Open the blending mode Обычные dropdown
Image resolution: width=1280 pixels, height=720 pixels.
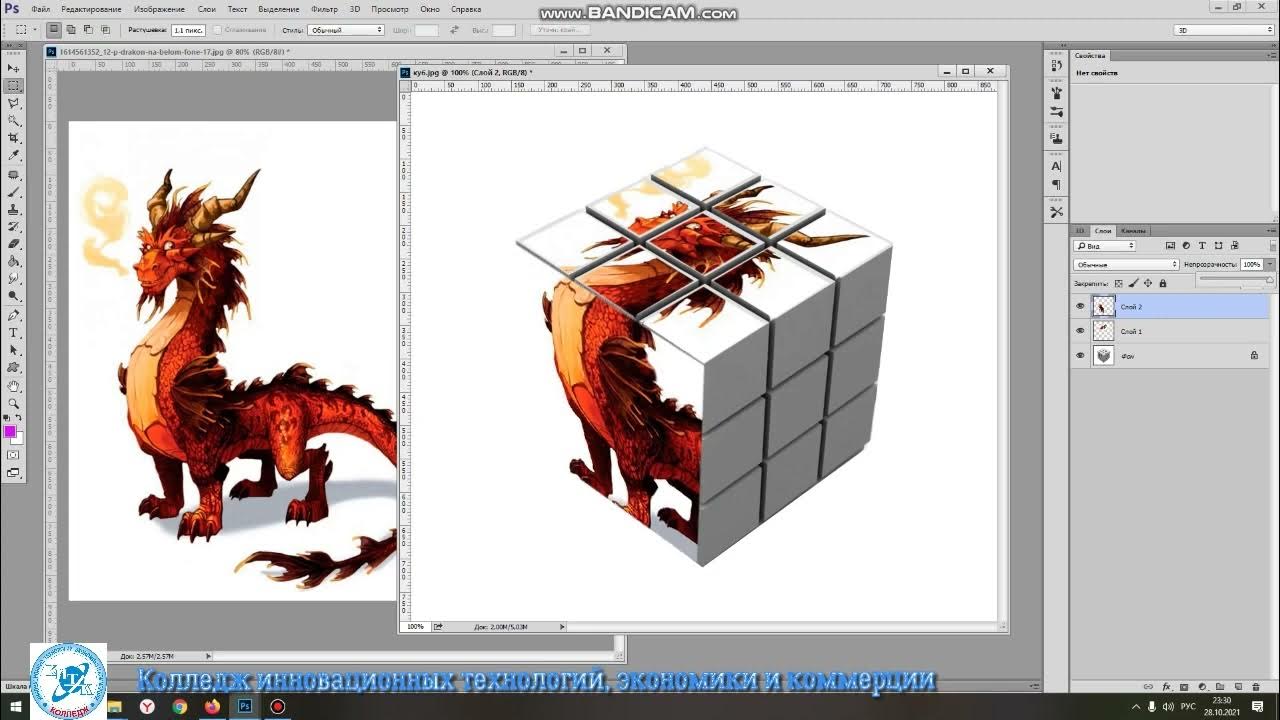click(1126, 265)
